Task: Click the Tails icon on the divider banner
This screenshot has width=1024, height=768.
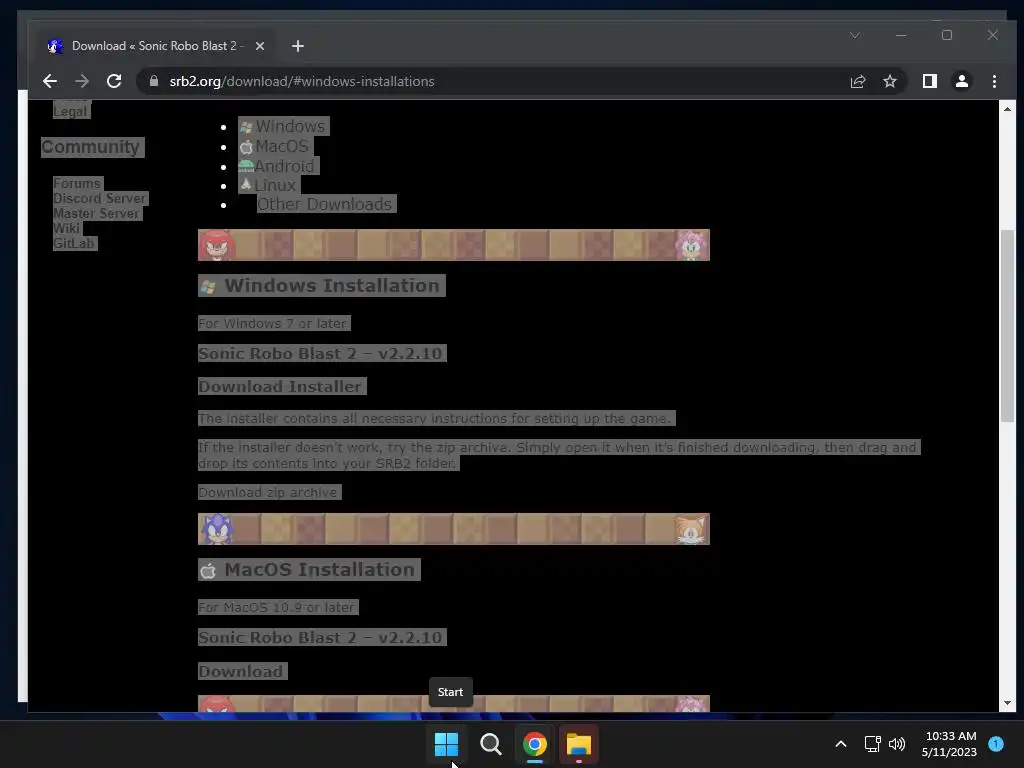Action: (x=690, y=529)
